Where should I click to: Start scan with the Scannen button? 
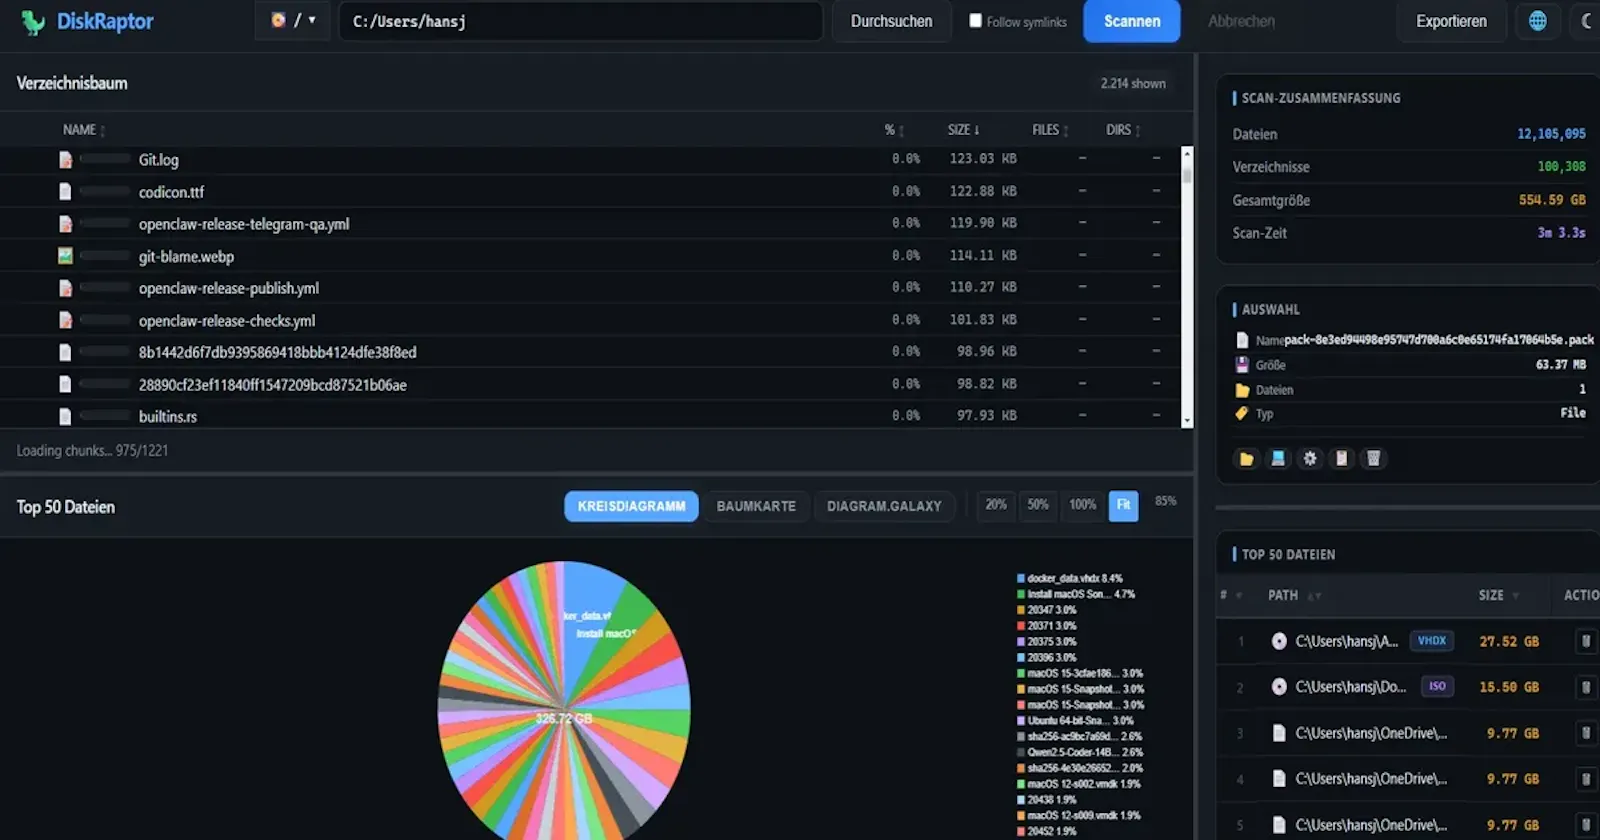pyautogui.click(x=1132, y=21)
